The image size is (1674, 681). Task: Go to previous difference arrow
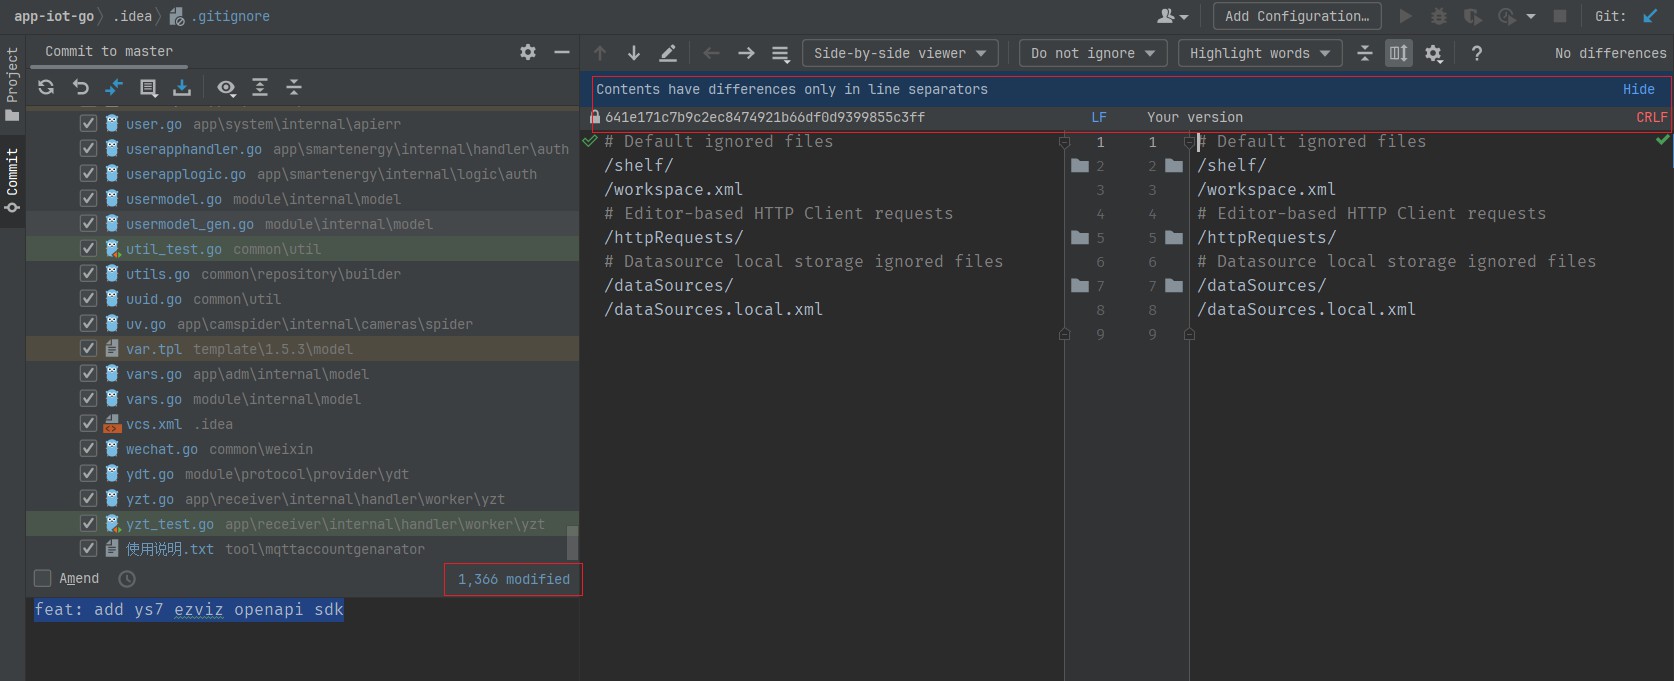tap(600, 53)
